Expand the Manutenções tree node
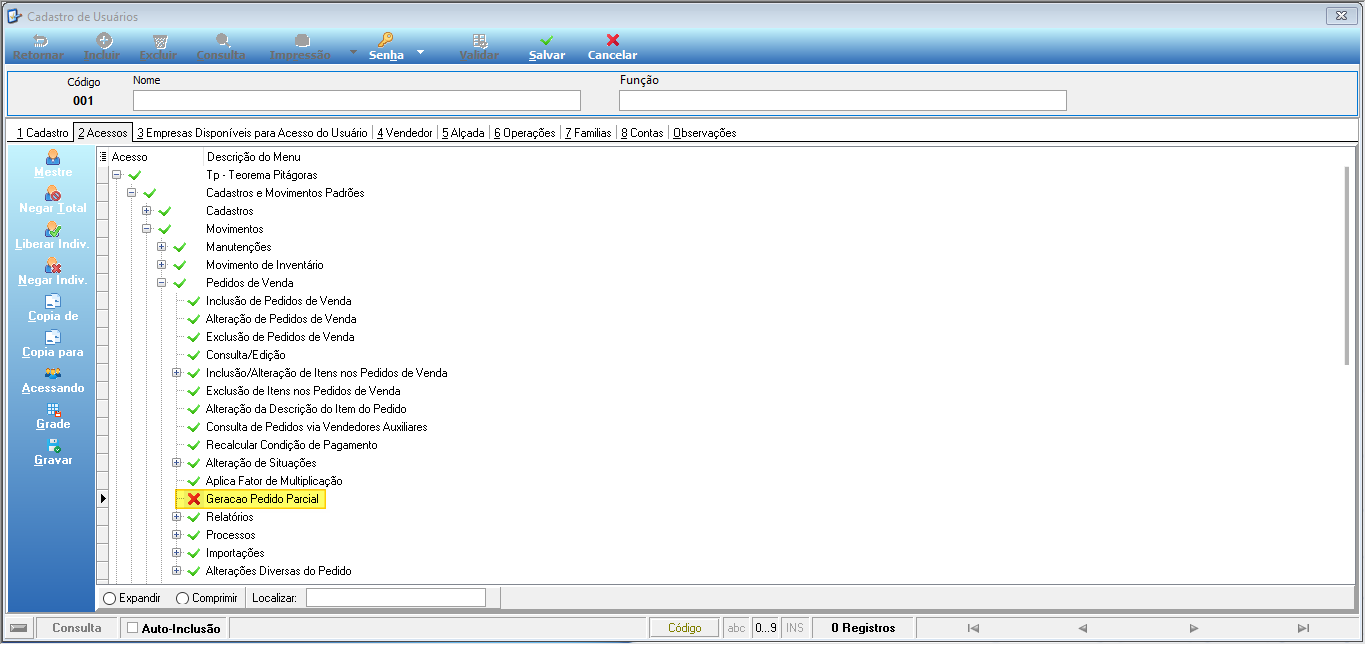The height and width of the screenshot is (645, 1366). [x=161, y=247]
